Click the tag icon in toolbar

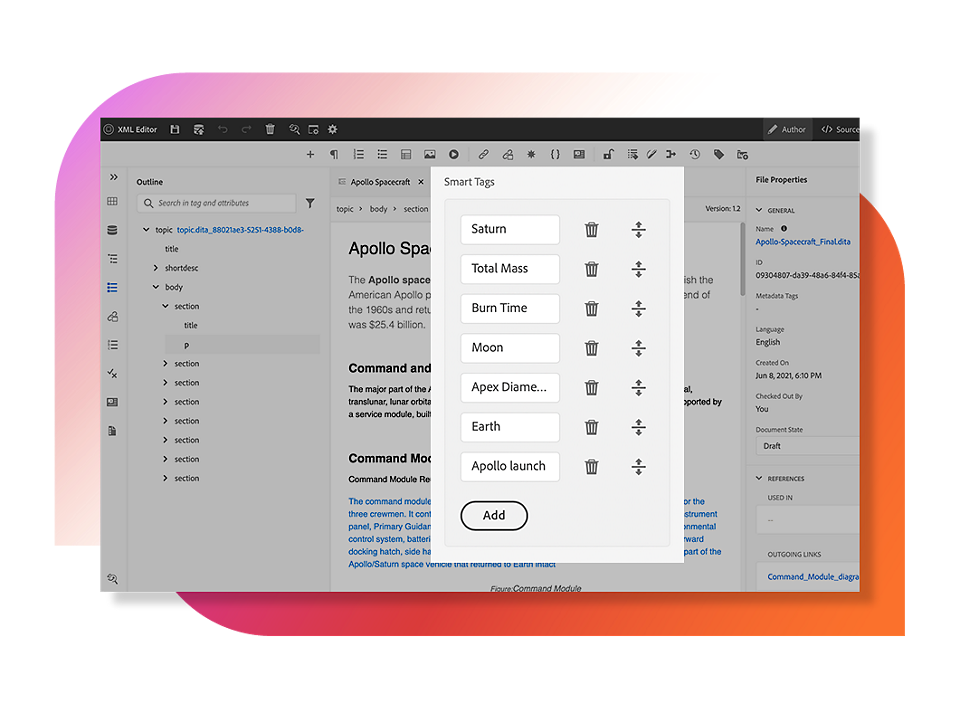coord(719,154)
